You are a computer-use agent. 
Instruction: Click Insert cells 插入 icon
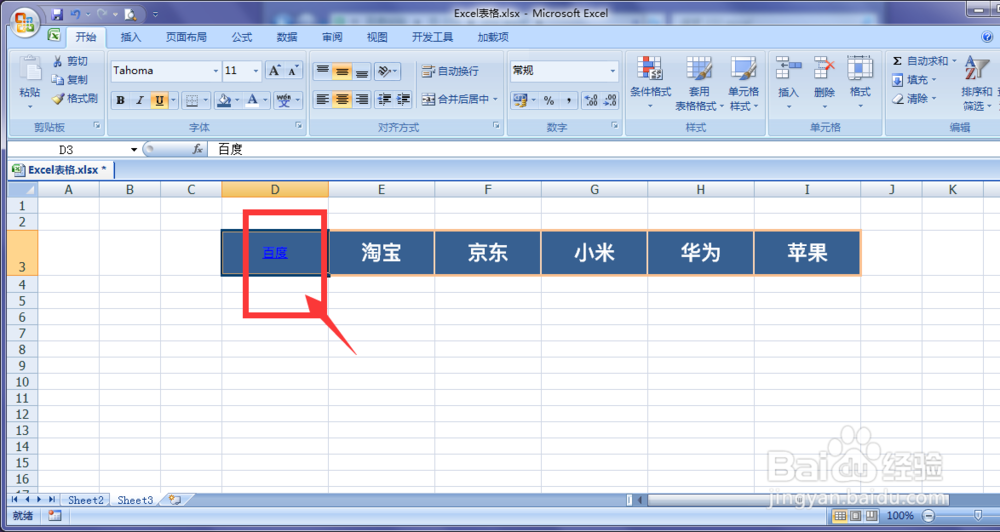click(788, 67)
